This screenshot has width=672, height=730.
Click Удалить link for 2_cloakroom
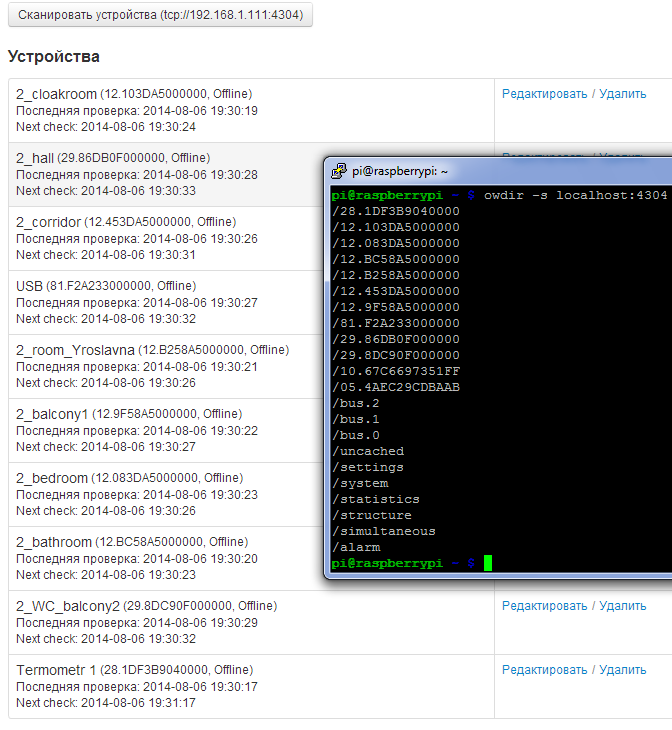pyautogui.click(x=623, y=94)
